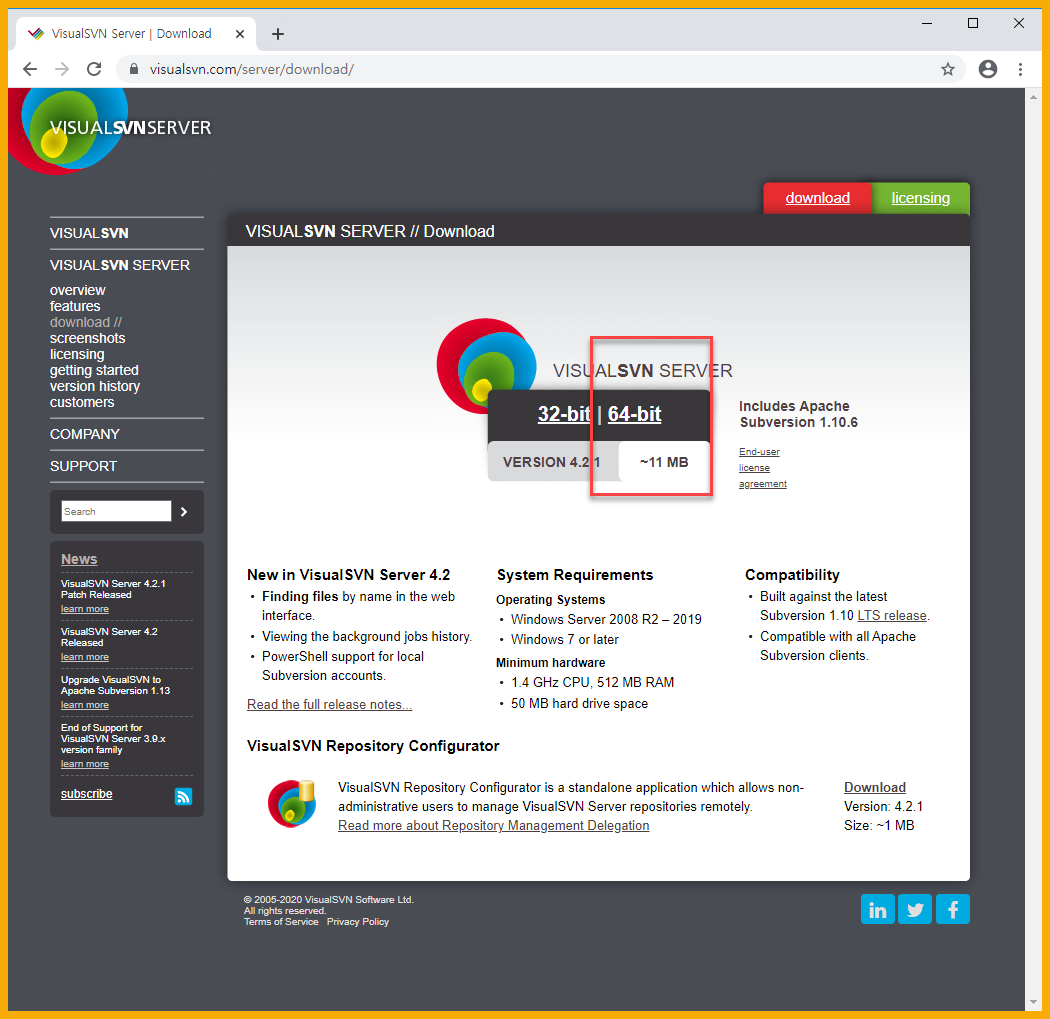Maximize the browser window
Viewport: 1050px width, 1019px height.
point(973,23)
